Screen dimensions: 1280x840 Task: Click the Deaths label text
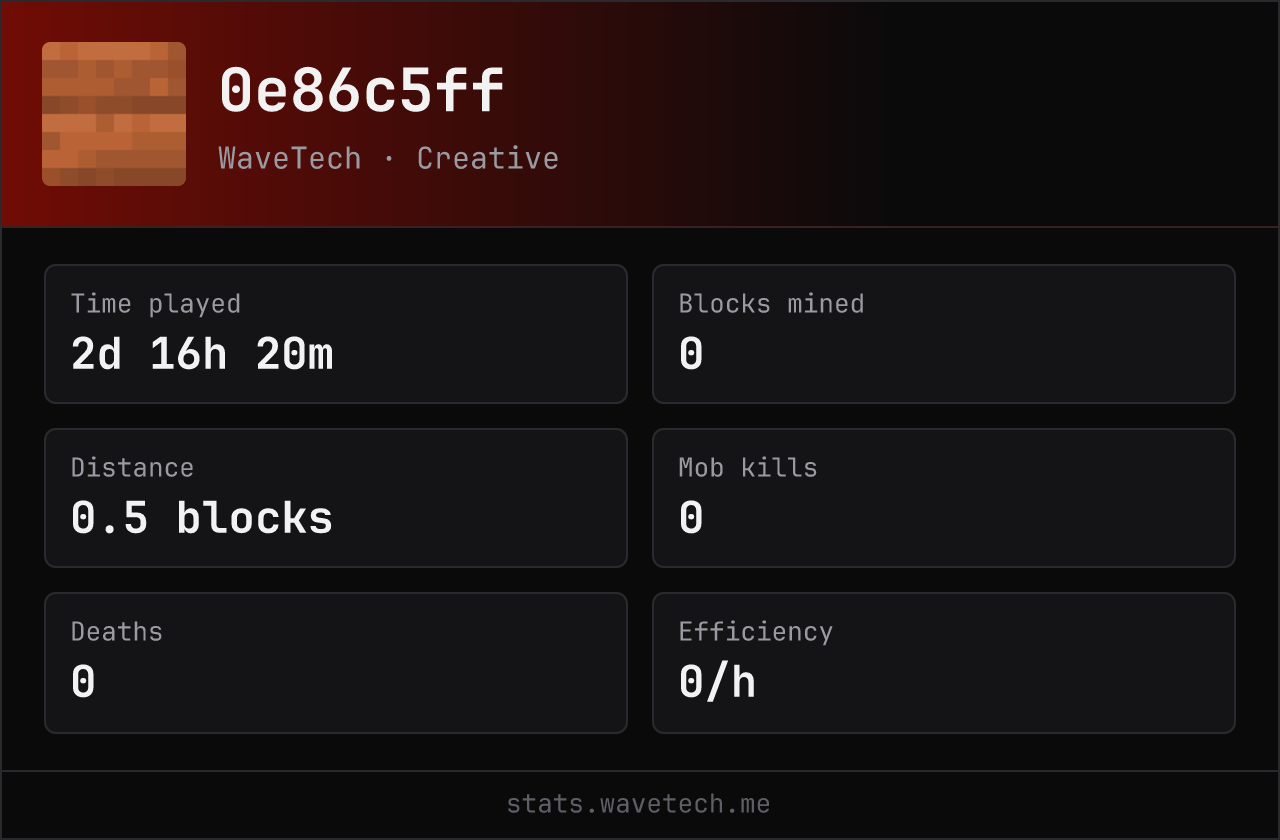pos(117,632)
